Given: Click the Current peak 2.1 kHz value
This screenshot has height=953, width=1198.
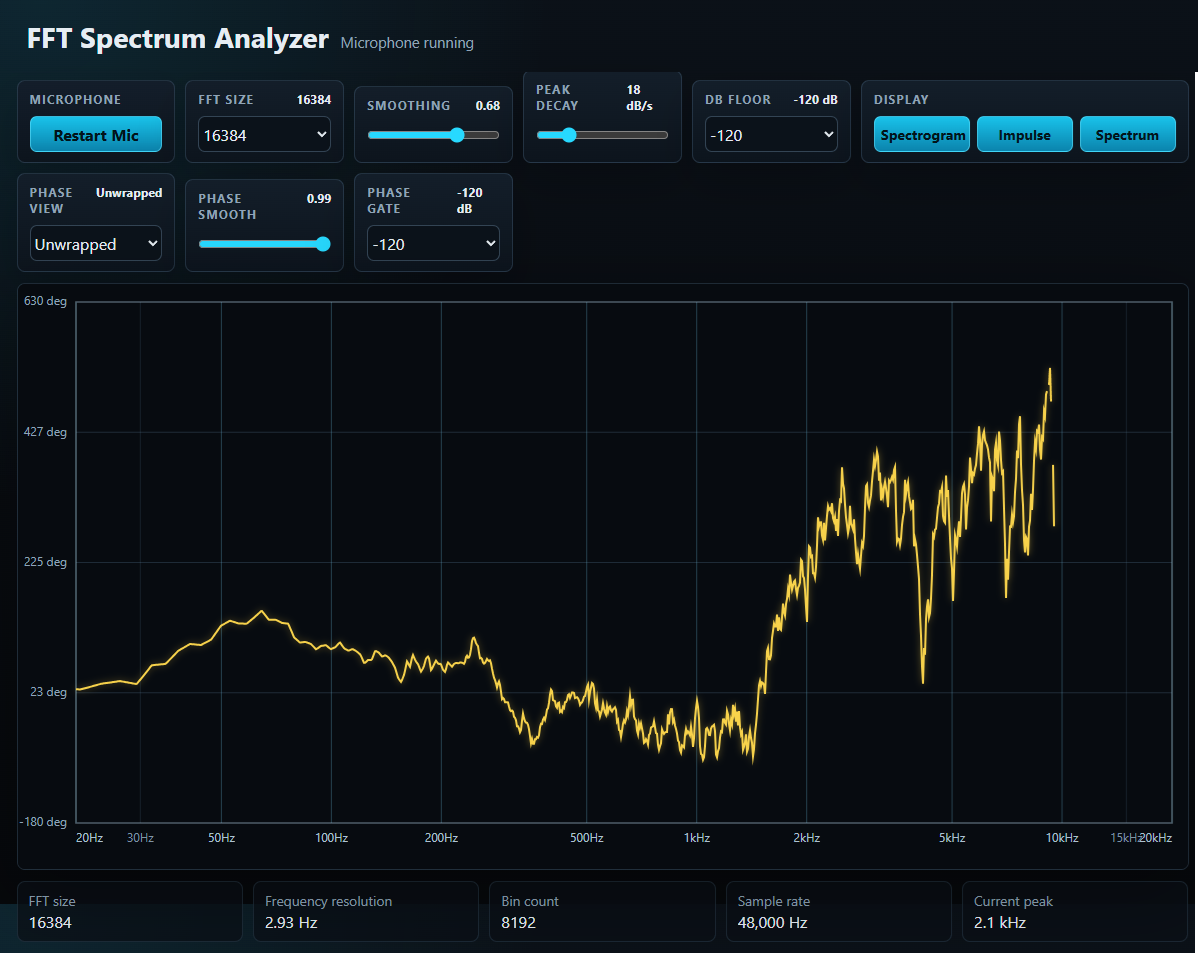Looking at the screenshot, I should click(x=999, y=922).
